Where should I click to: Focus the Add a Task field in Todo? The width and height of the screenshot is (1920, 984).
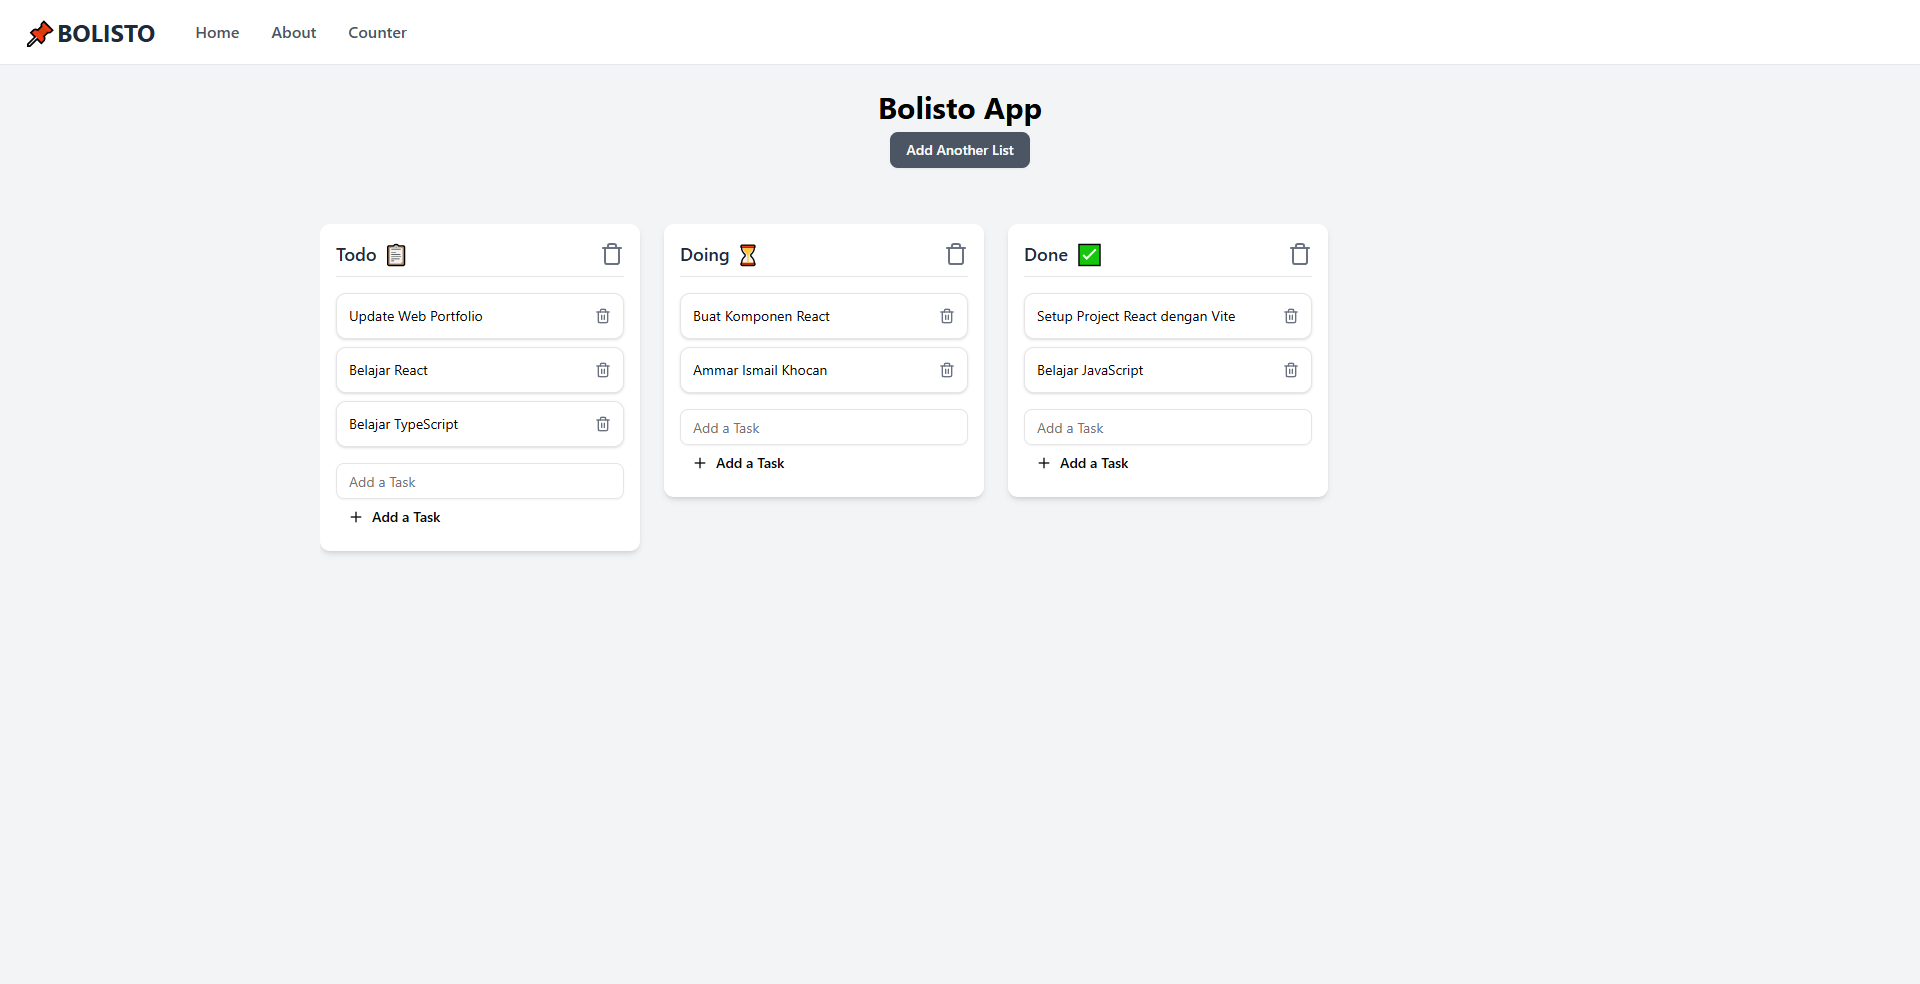coord(479,482)
